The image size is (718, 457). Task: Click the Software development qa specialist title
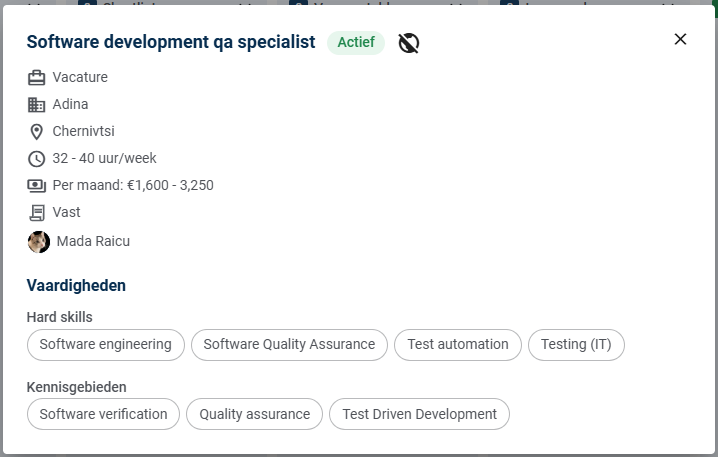click(x=171, y=42)
